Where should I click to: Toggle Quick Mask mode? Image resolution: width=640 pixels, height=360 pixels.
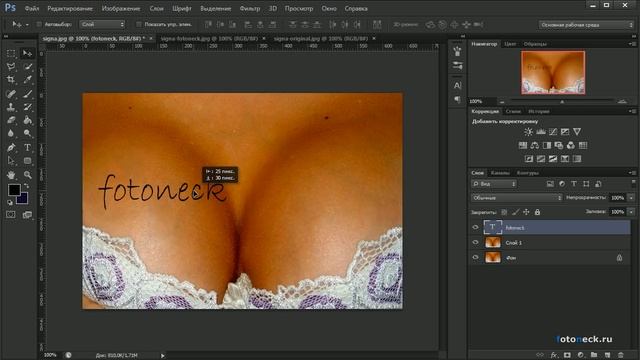[x=11, y=215]
